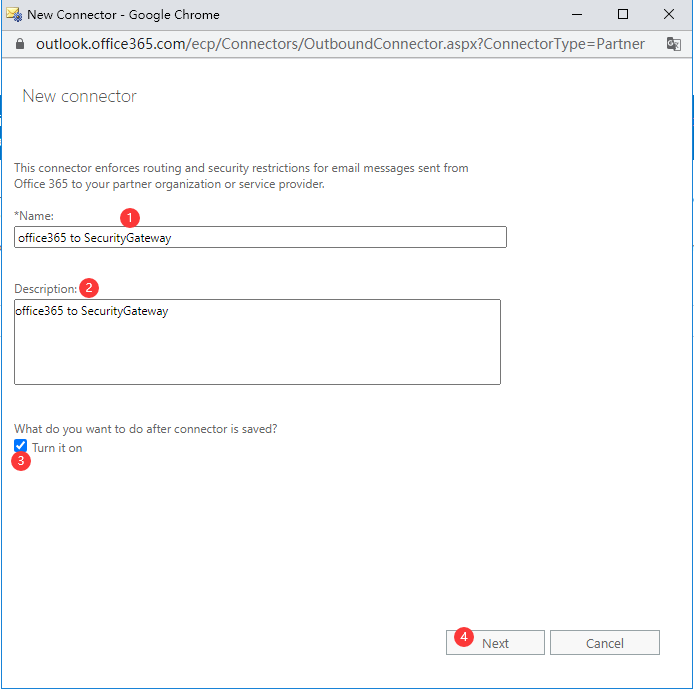Click the "Turn it on" checkbox label

click(x=57, y=448)
